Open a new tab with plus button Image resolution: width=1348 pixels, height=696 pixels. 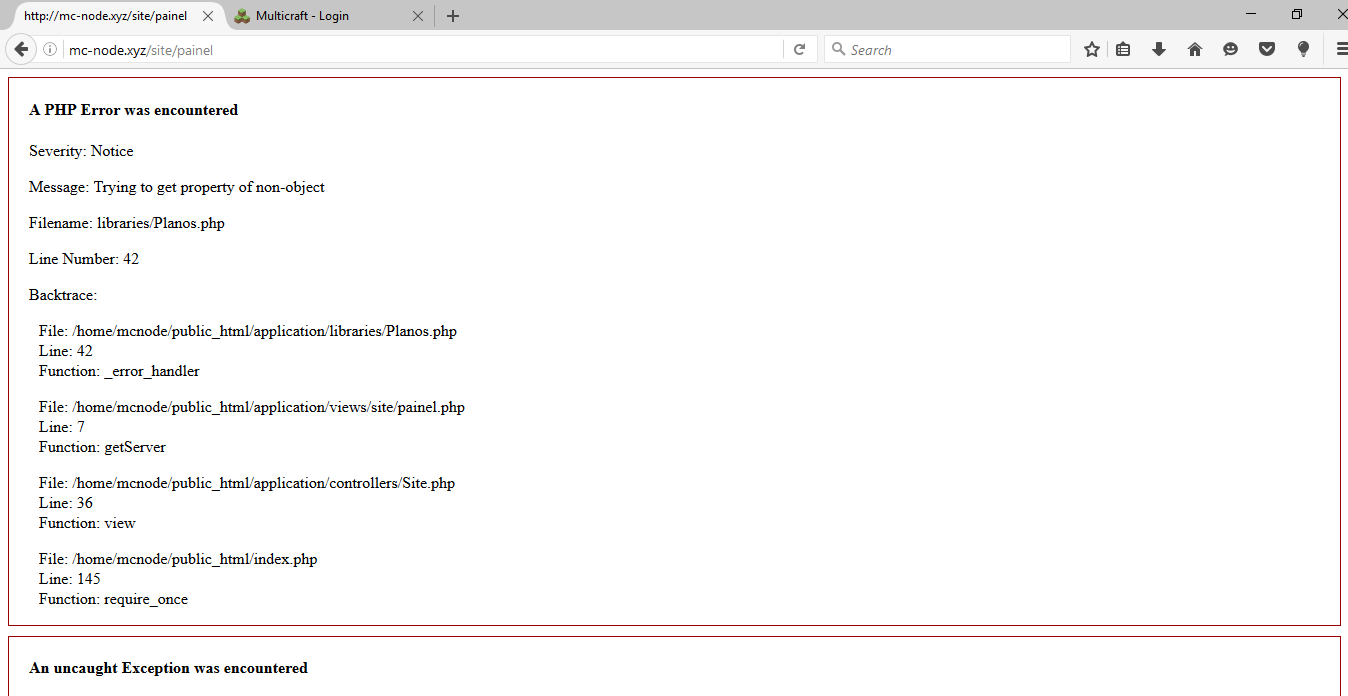click(453, 16)
